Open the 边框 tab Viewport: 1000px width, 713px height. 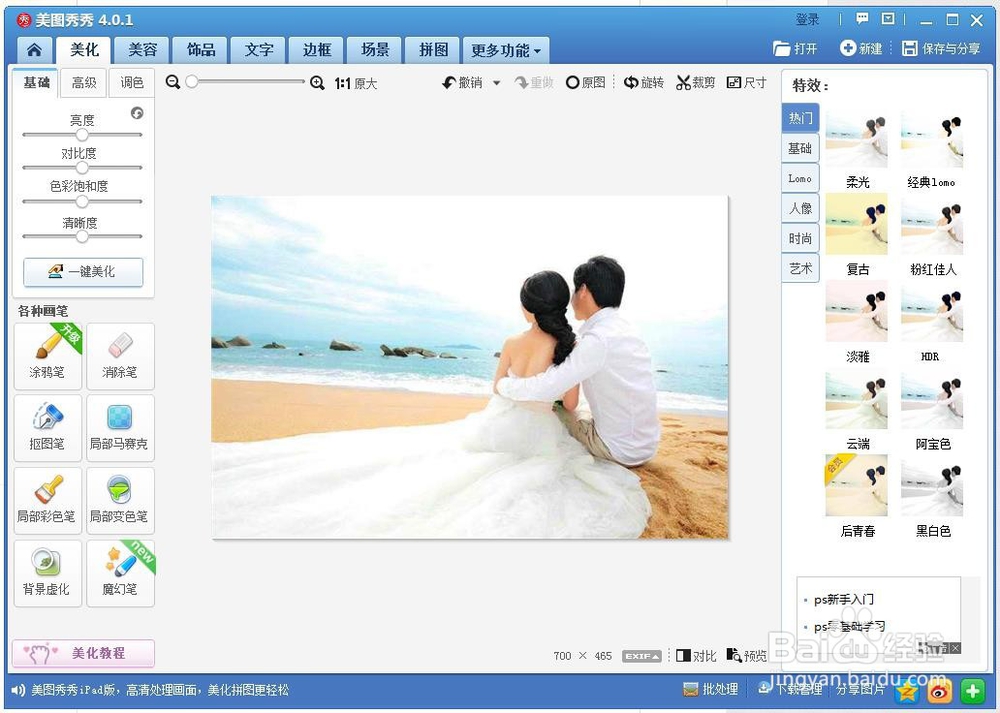pos(317,50)
